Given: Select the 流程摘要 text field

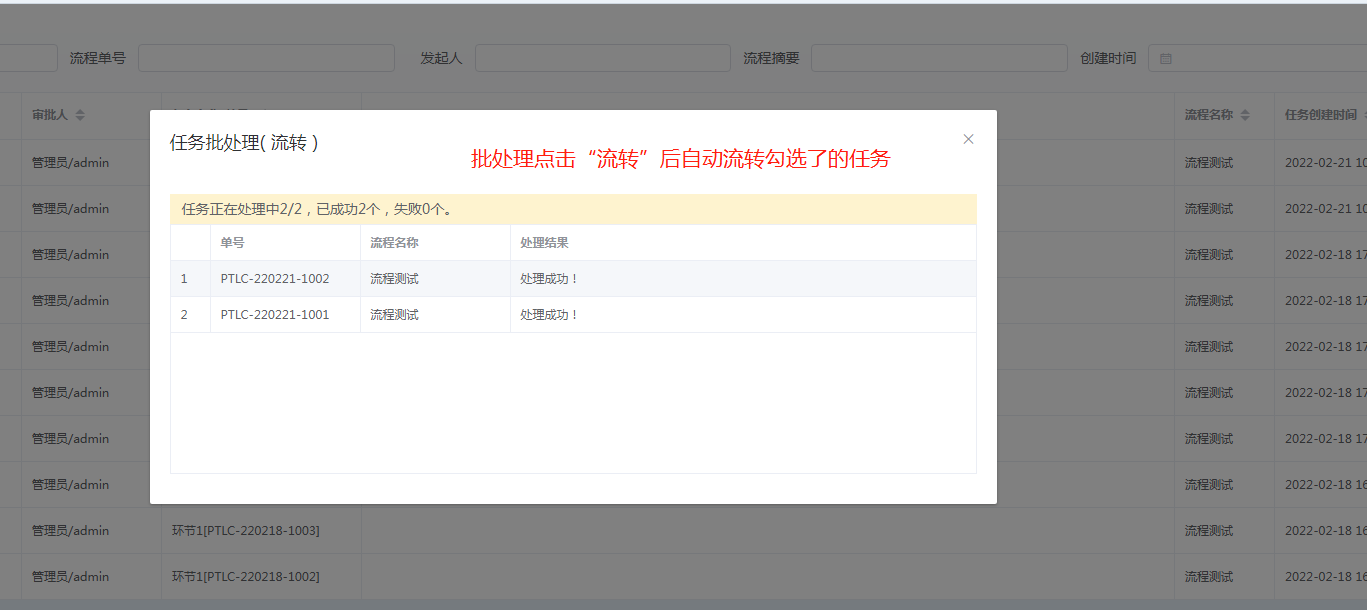Looking at the screenshot, I should (939, 58).
